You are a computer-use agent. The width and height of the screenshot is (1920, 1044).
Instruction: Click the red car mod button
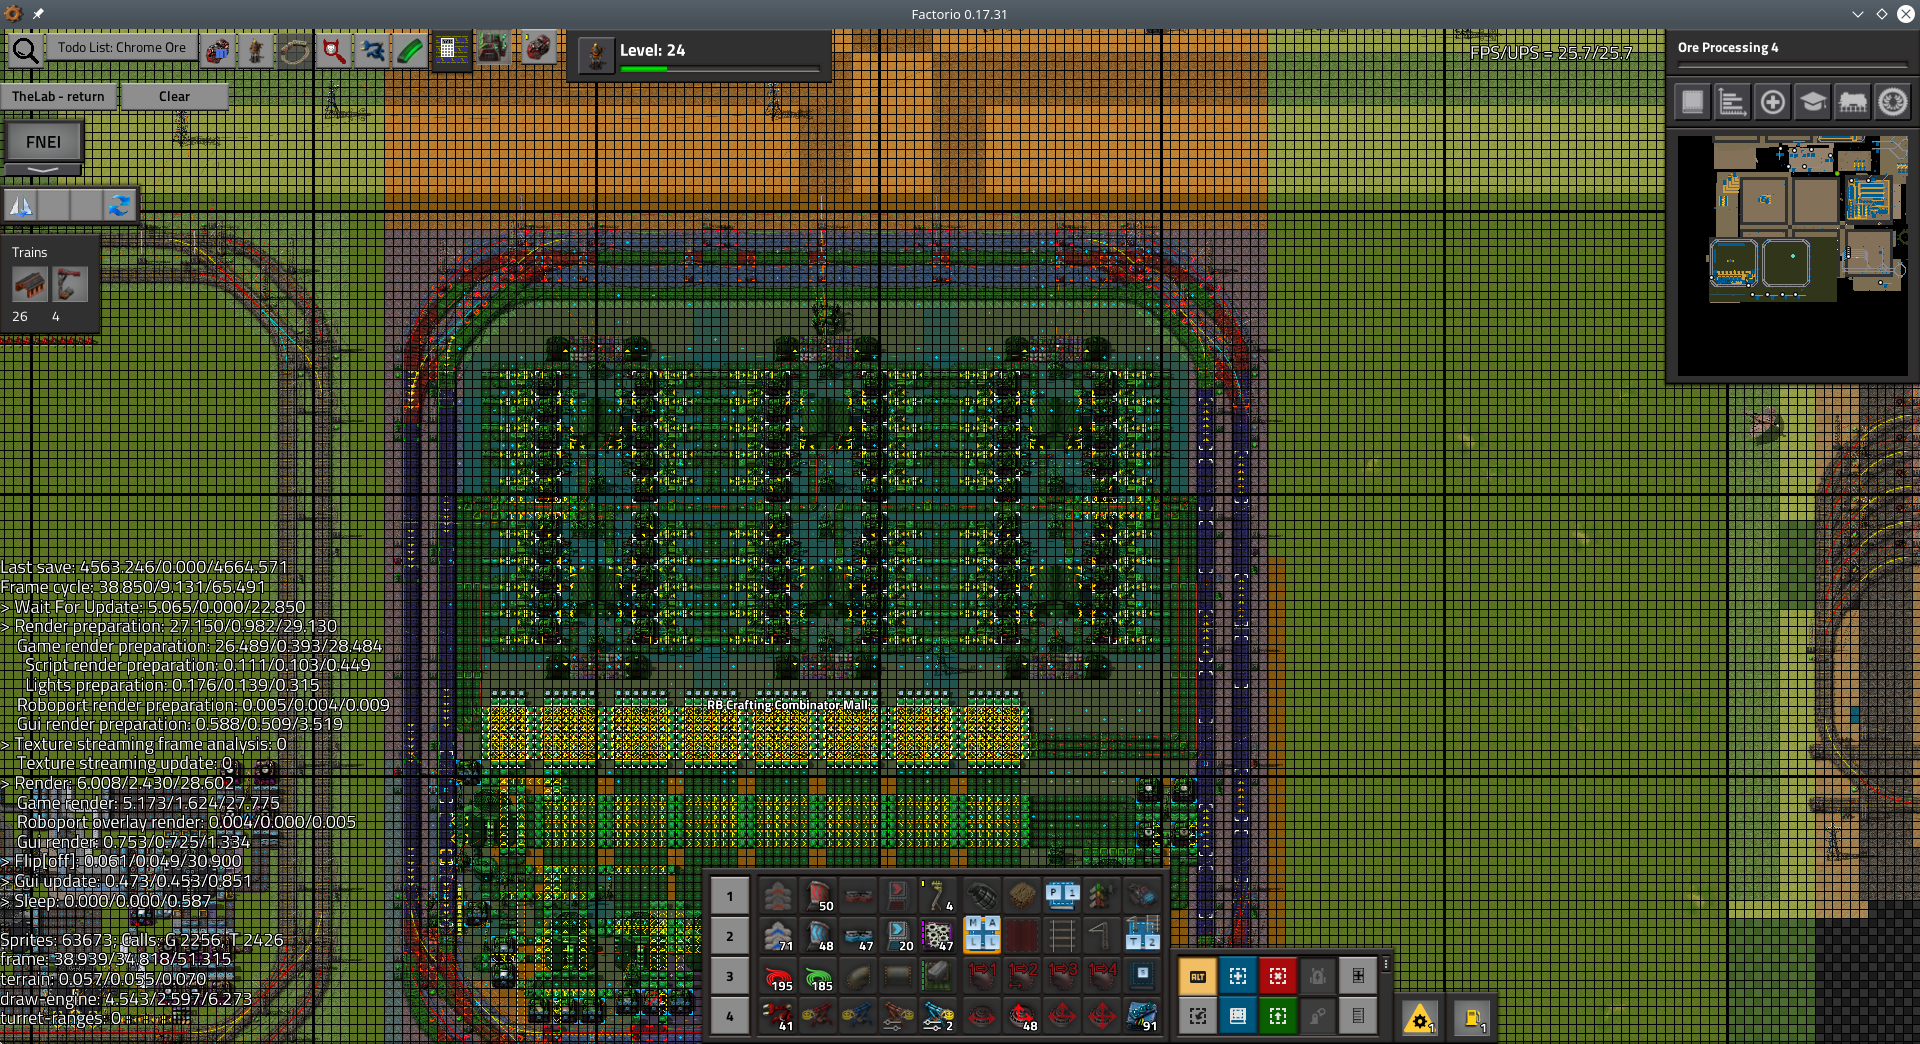pyautogui.click(x=538, y=48)
